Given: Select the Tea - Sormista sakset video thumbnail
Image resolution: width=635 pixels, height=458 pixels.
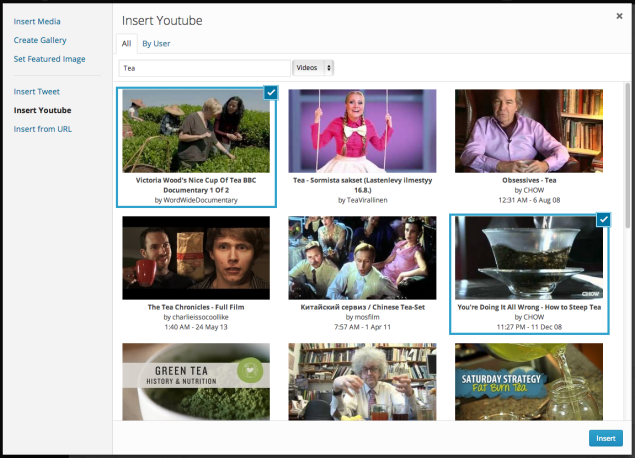Looking at the screenshot, I should coord(362,131).
